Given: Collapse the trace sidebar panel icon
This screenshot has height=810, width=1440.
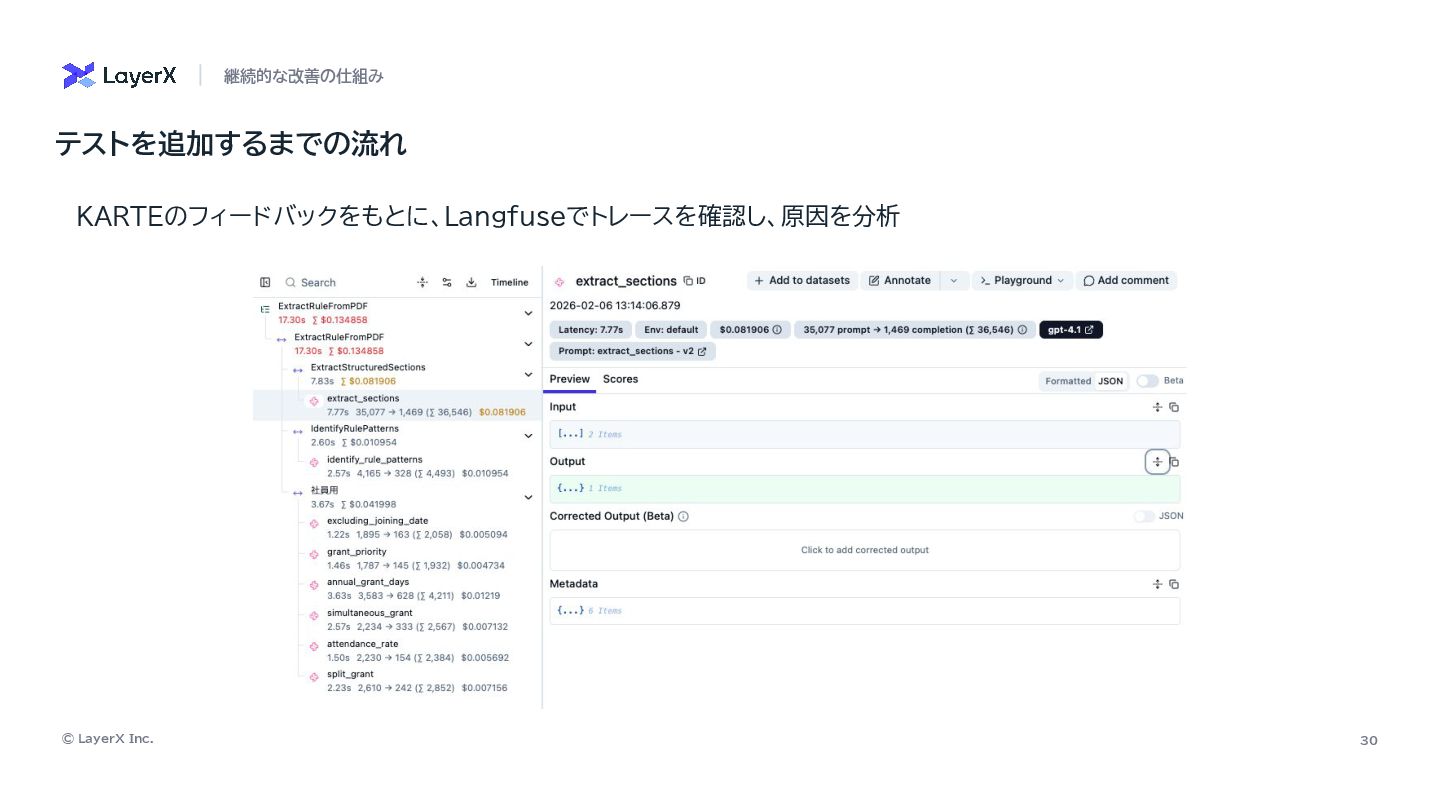Looking at the screenshot, I should (x=265, y=282).
